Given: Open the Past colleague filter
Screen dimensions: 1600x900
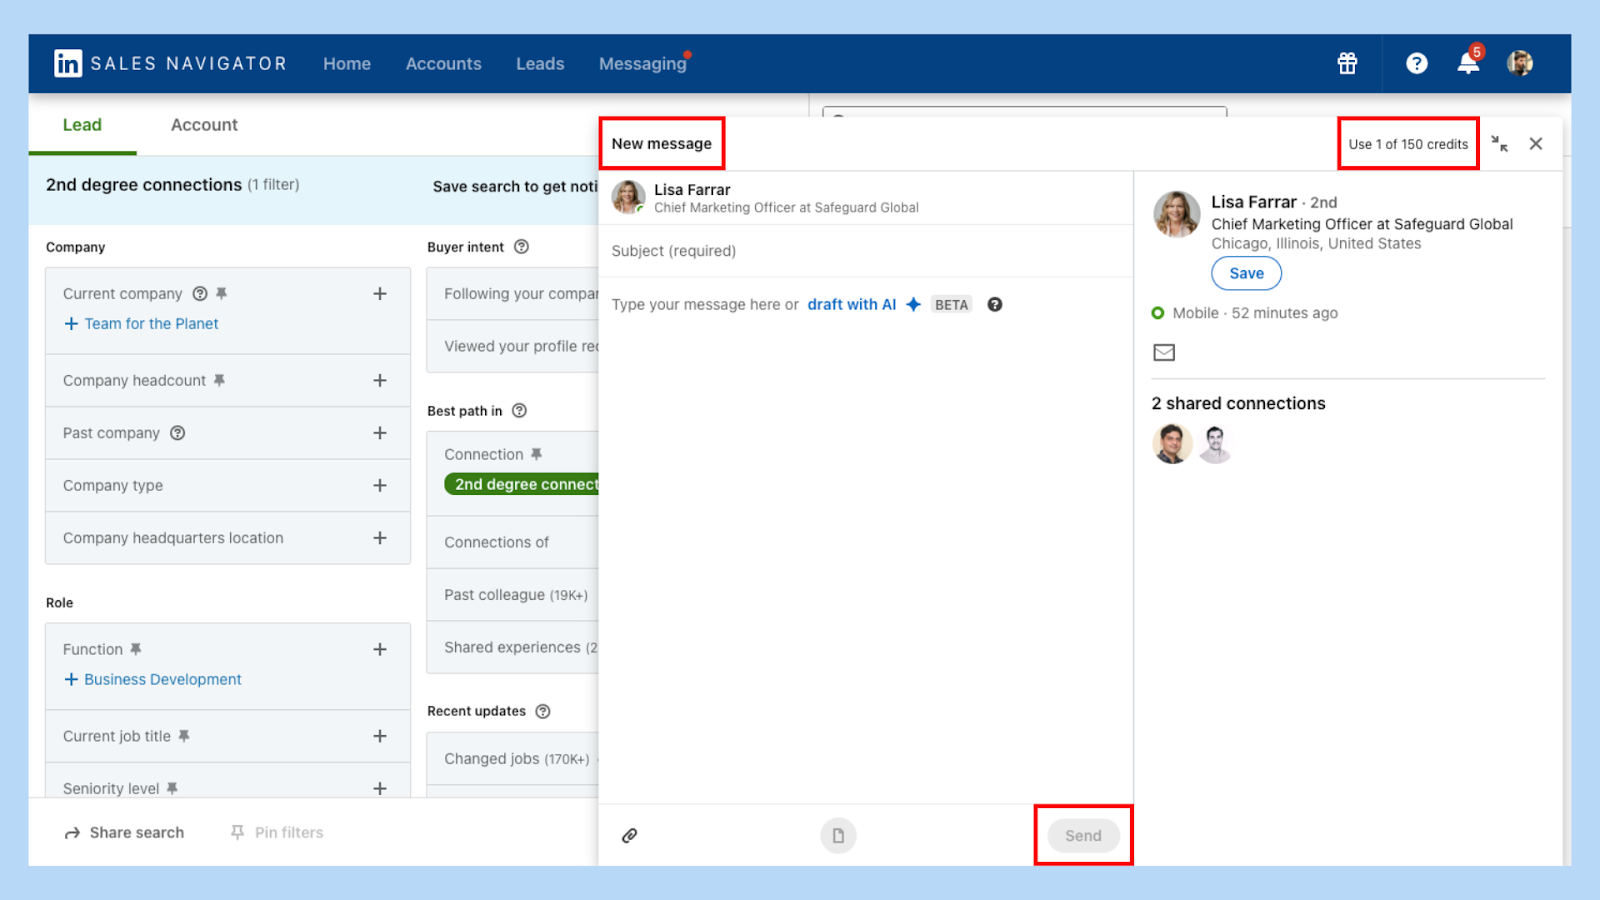Looking at the screenshot, I should point(513,595).
